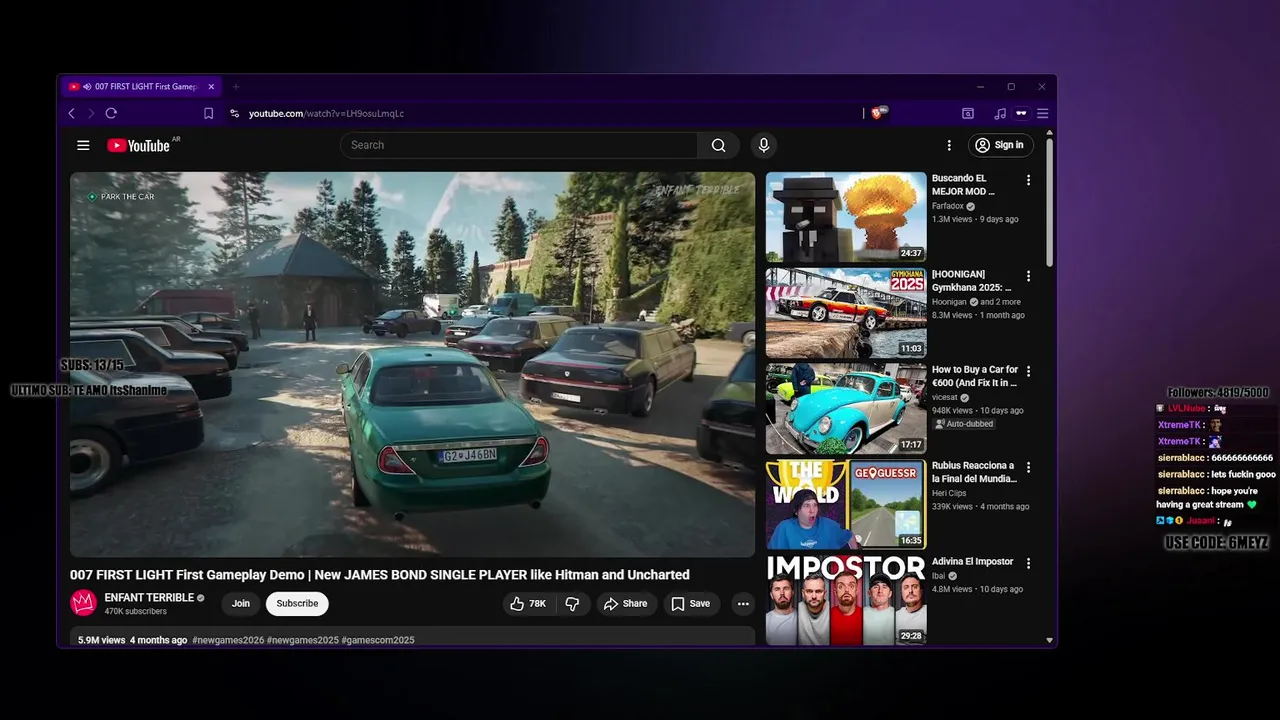Click the Join membership button
Screen dimensions: 1280x720
coord(241,603)
